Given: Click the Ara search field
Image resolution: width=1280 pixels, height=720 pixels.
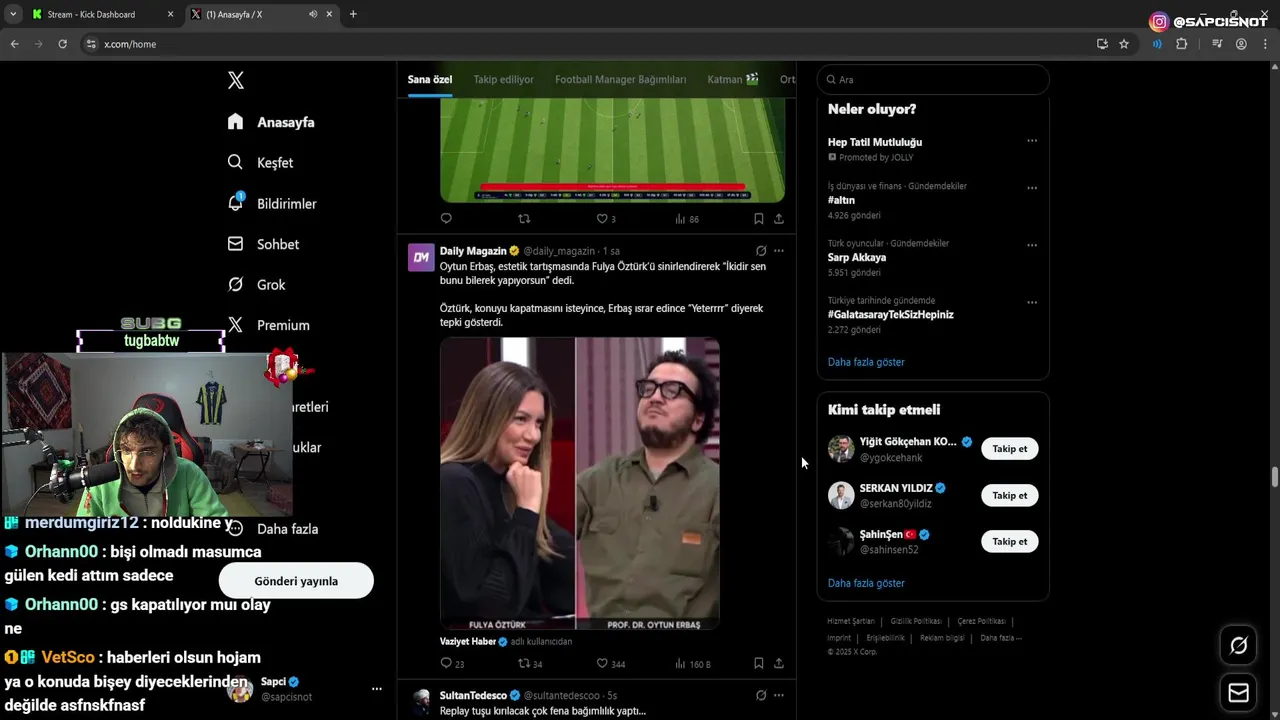Looking at the screenshot, I should (933, 79).
